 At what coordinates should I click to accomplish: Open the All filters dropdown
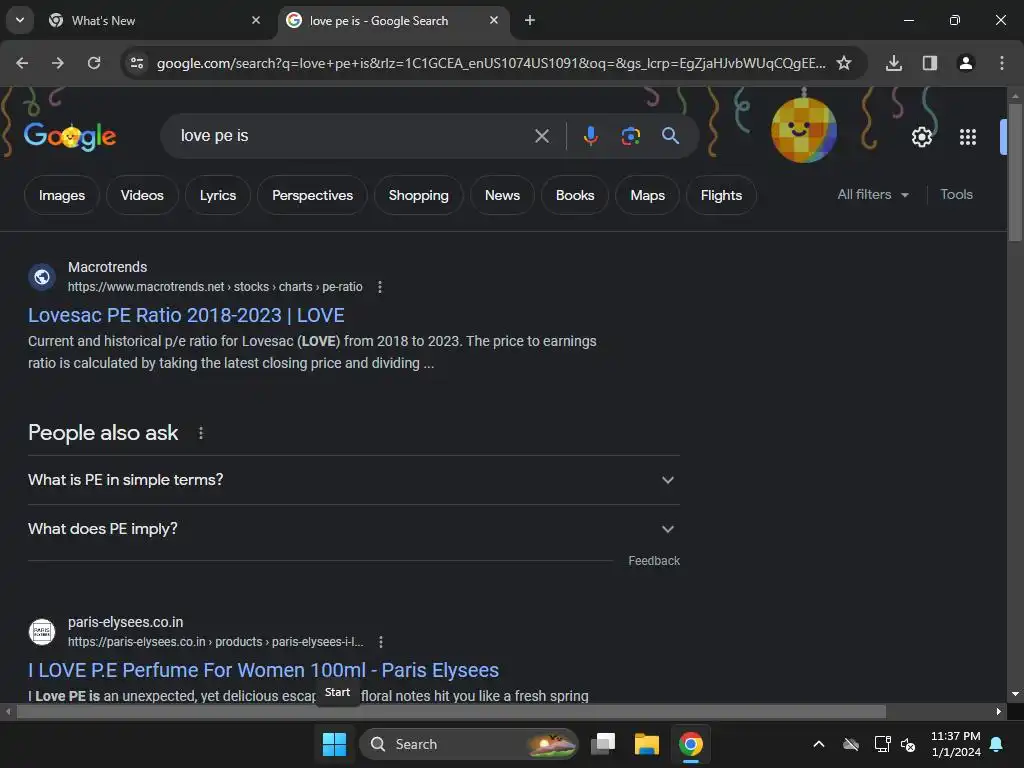872,195
